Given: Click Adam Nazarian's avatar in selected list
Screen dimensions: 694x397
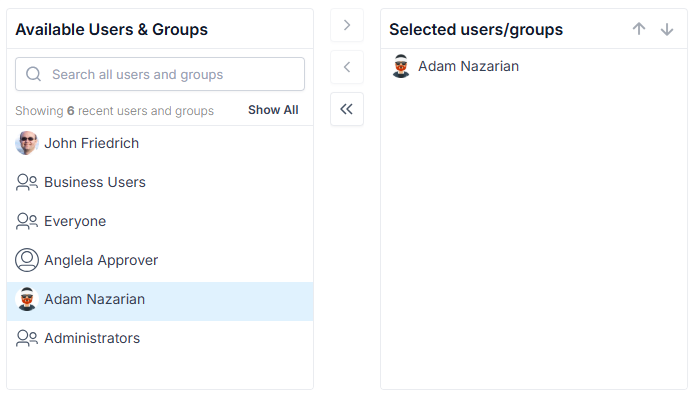Looking at the screenshot, I should [x=401, y=66].
